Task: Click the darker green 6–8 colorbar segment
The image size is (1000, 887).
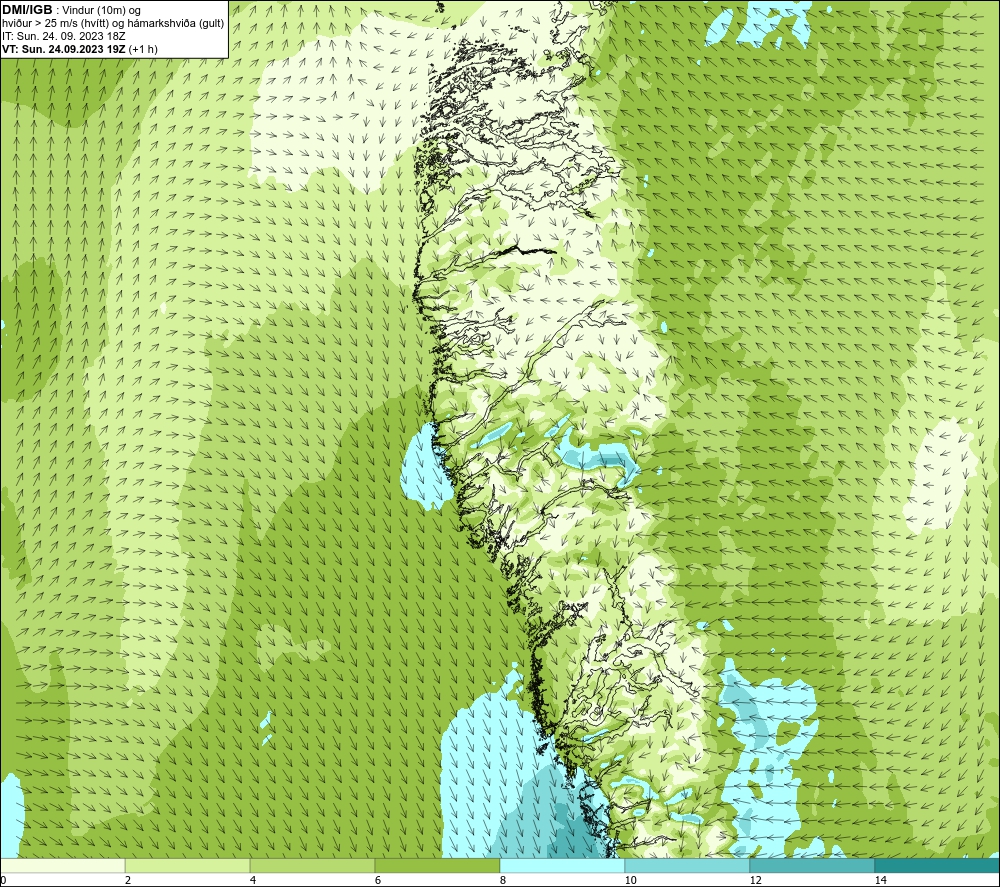Action: click(x=438, y=866)
